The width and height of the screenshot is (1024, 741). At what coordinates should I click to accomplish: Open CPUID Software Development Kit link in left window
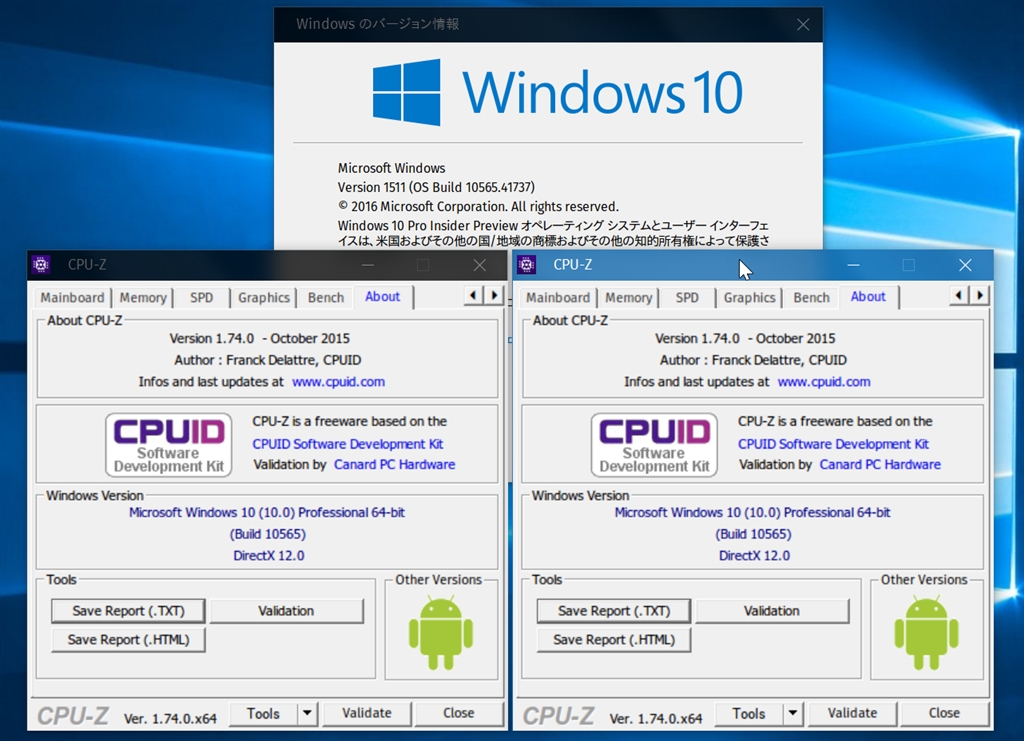tap(347, 444)
